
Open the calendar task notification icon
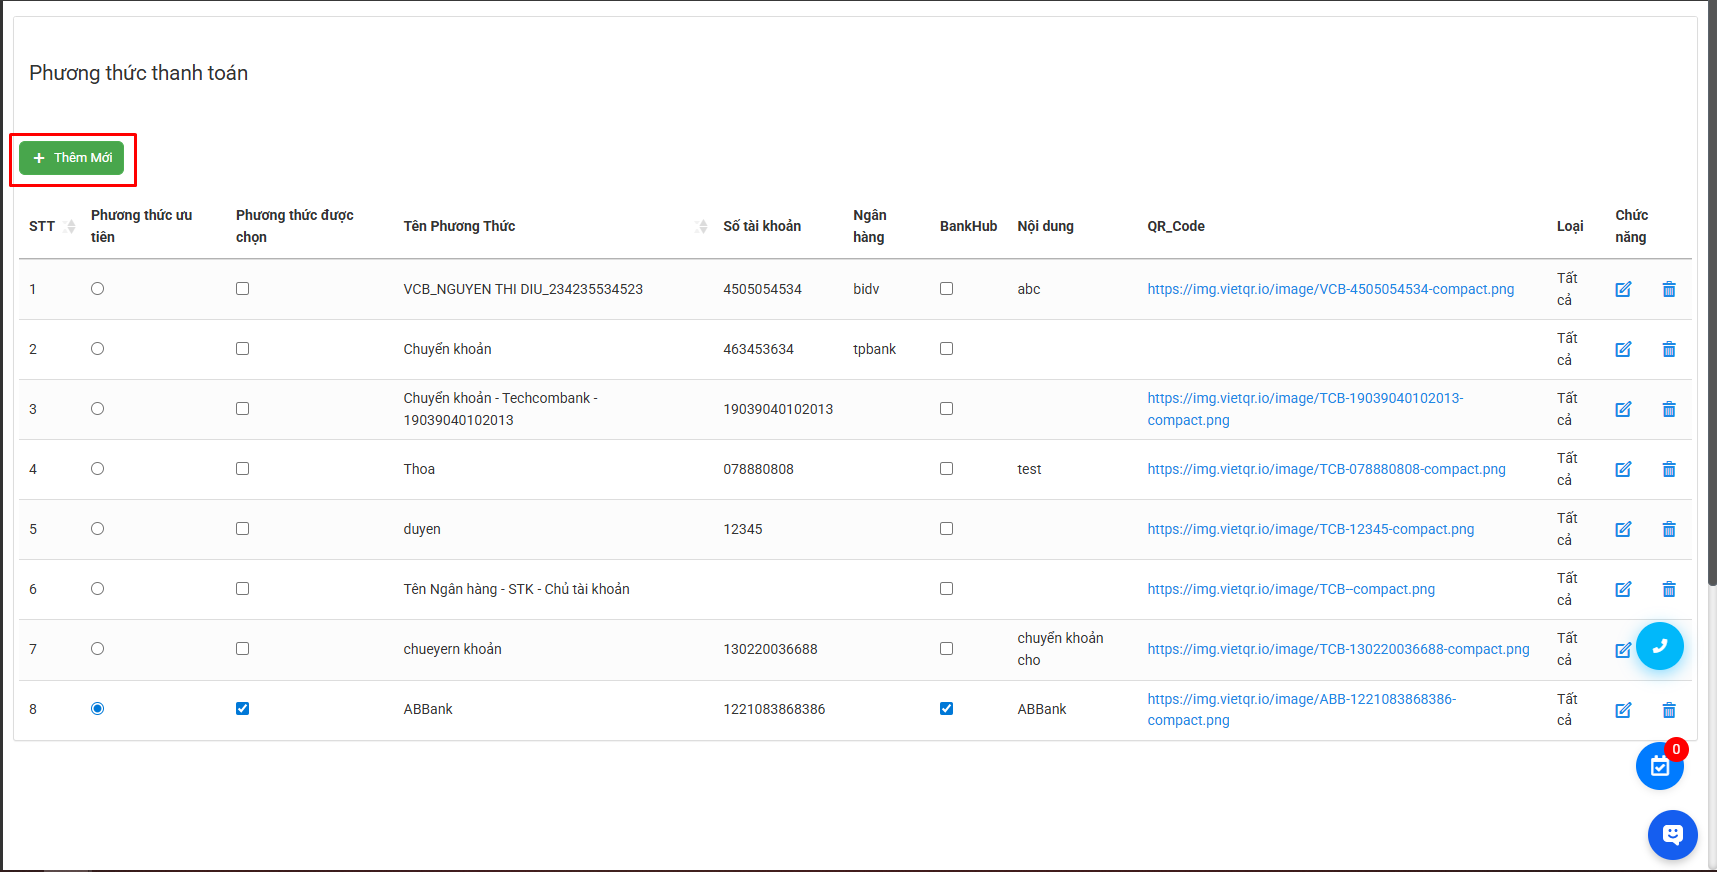[x=1660, y=767]
